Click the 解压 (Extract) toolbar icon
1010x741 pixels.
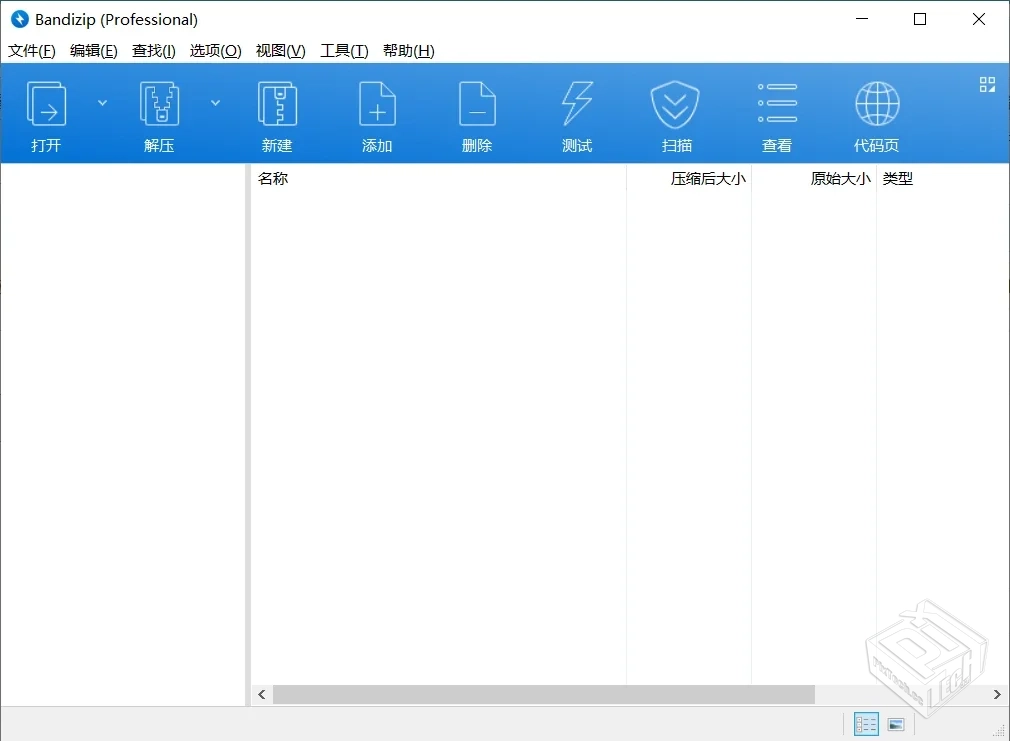(159, 105)
